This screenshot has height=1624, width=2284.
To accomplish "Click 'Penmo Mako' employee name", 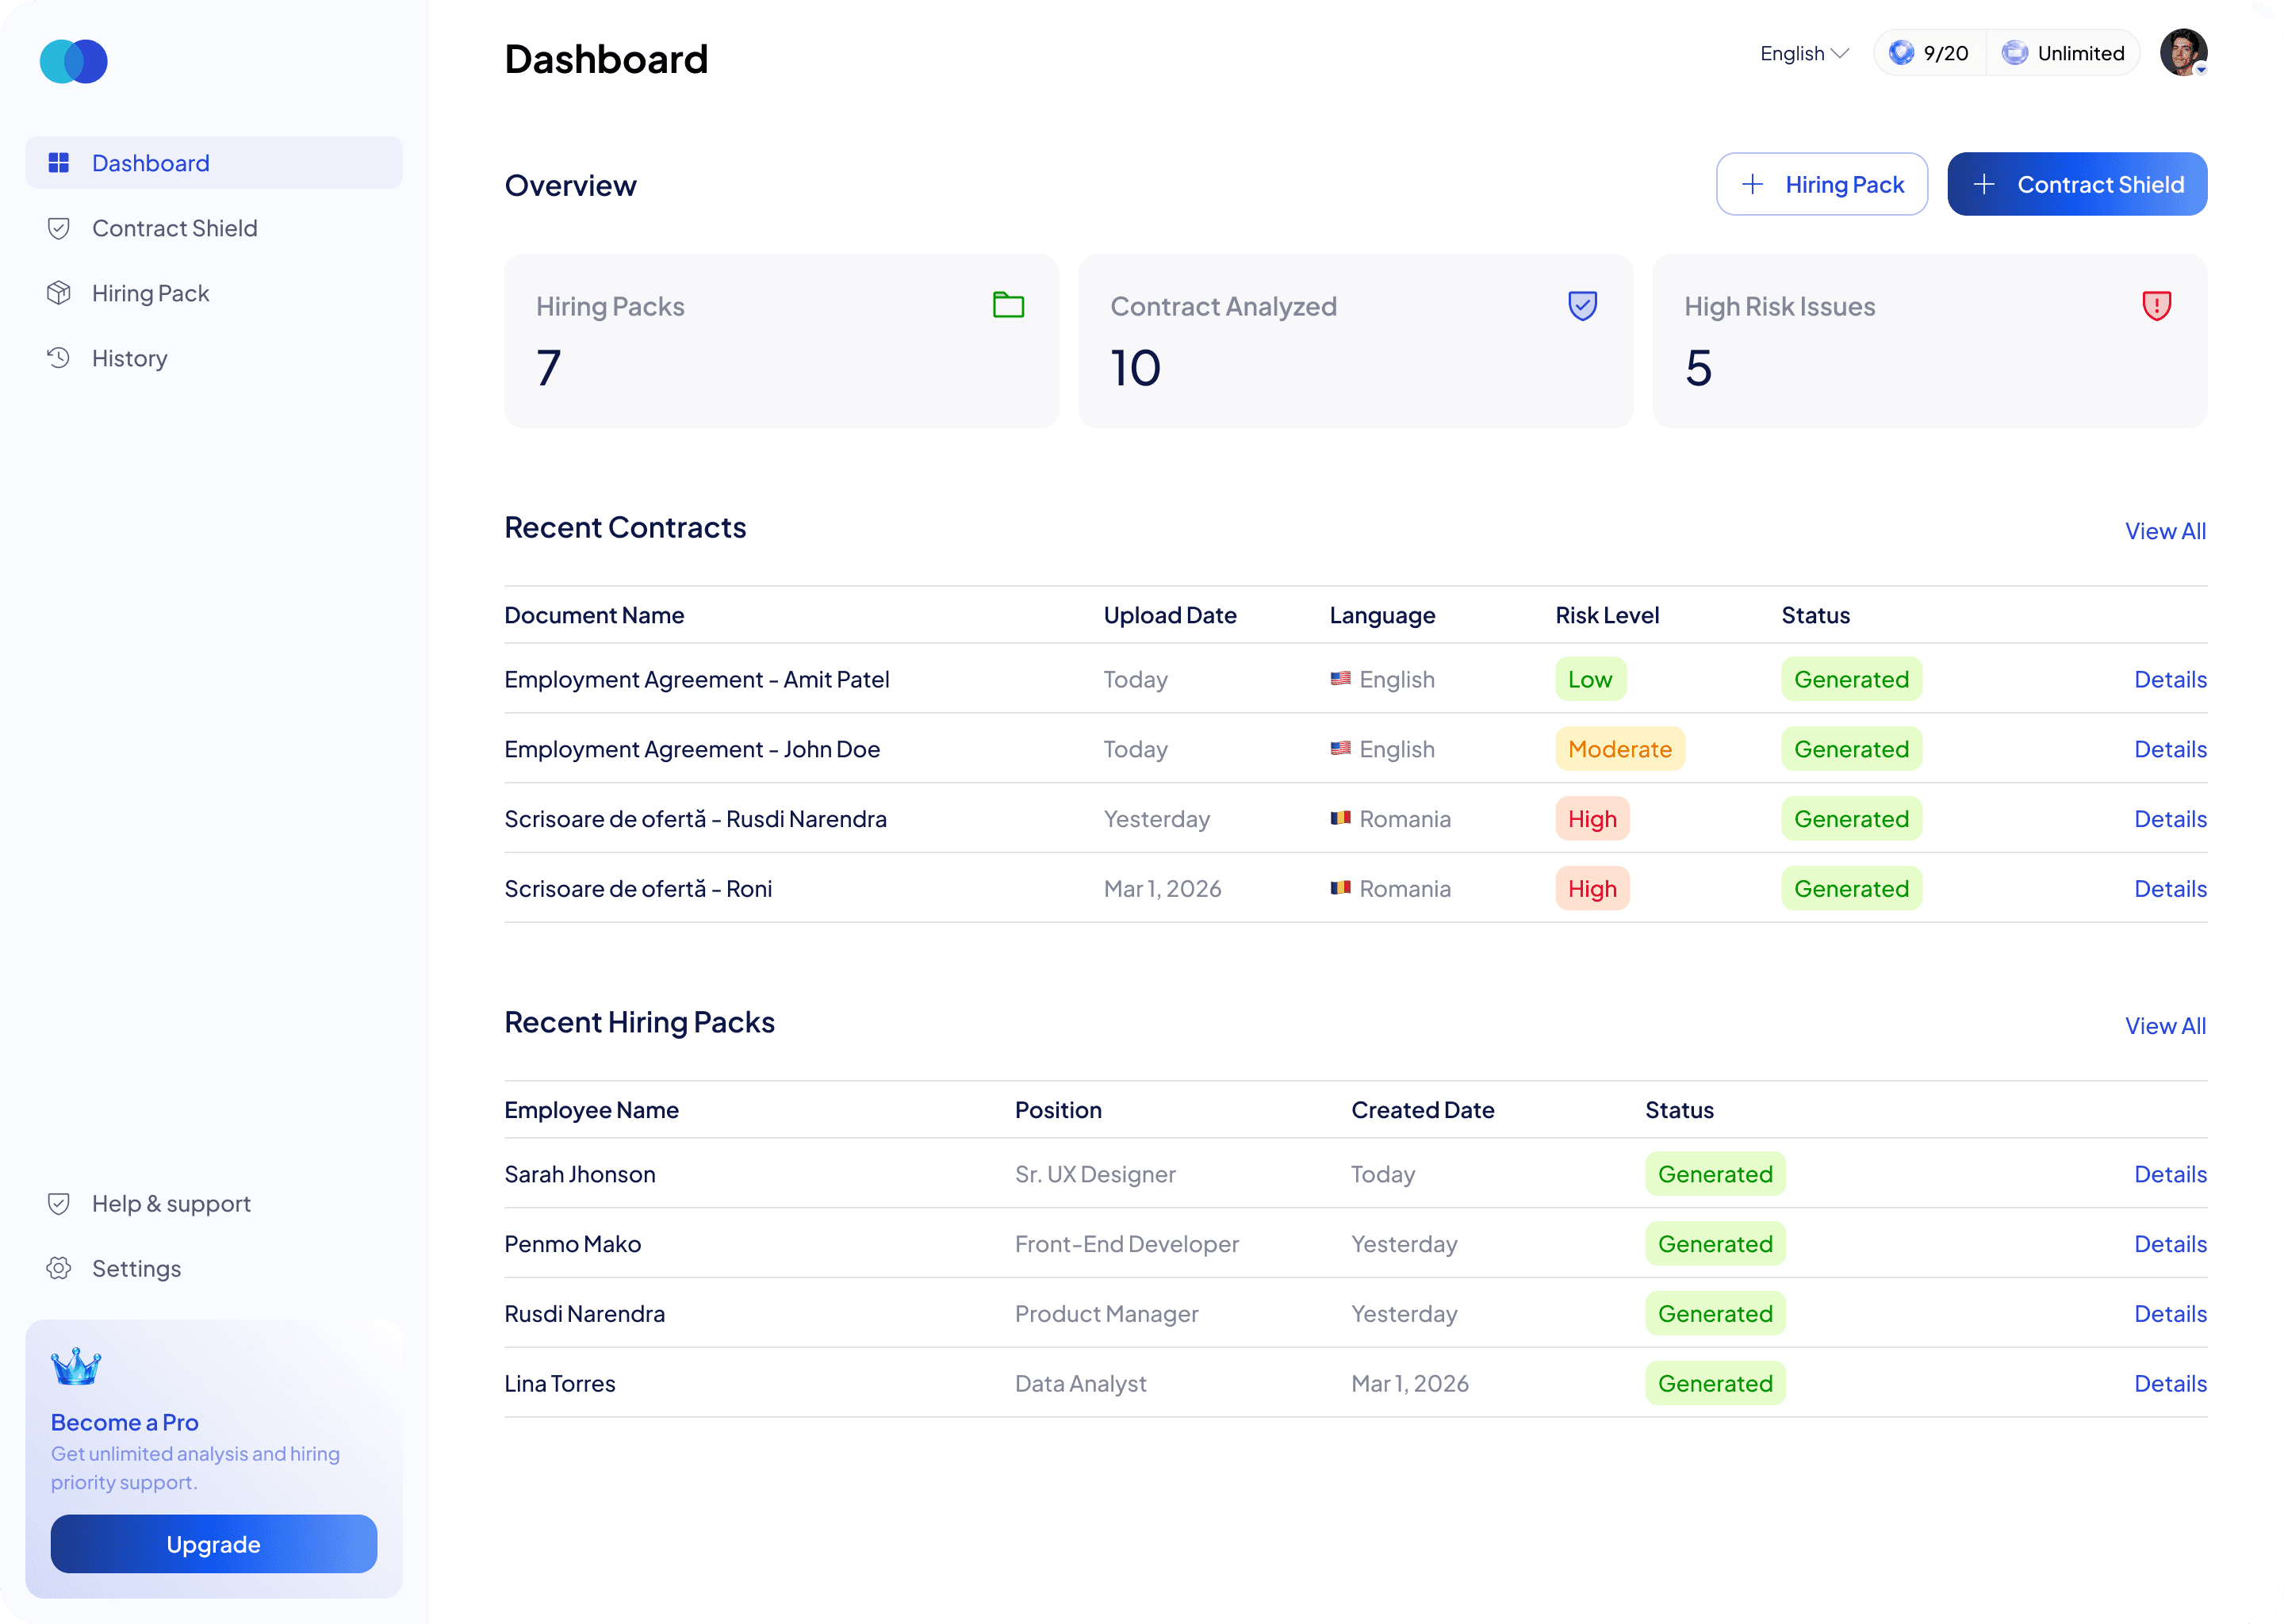I will 572,1244.
